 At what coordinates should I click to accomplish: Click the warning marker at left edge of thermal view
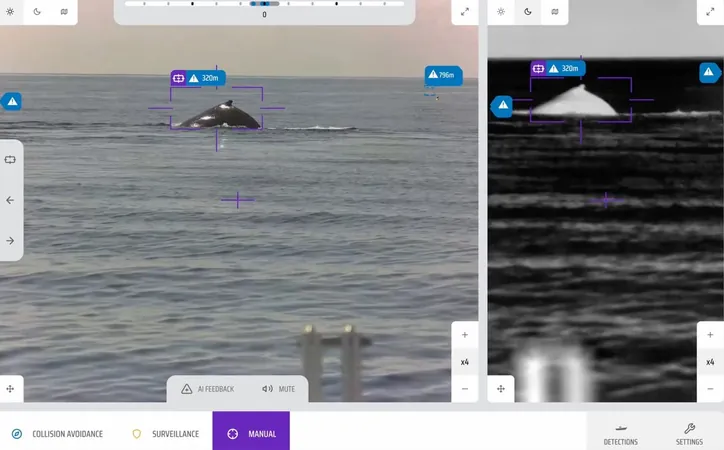pos(502,106)
